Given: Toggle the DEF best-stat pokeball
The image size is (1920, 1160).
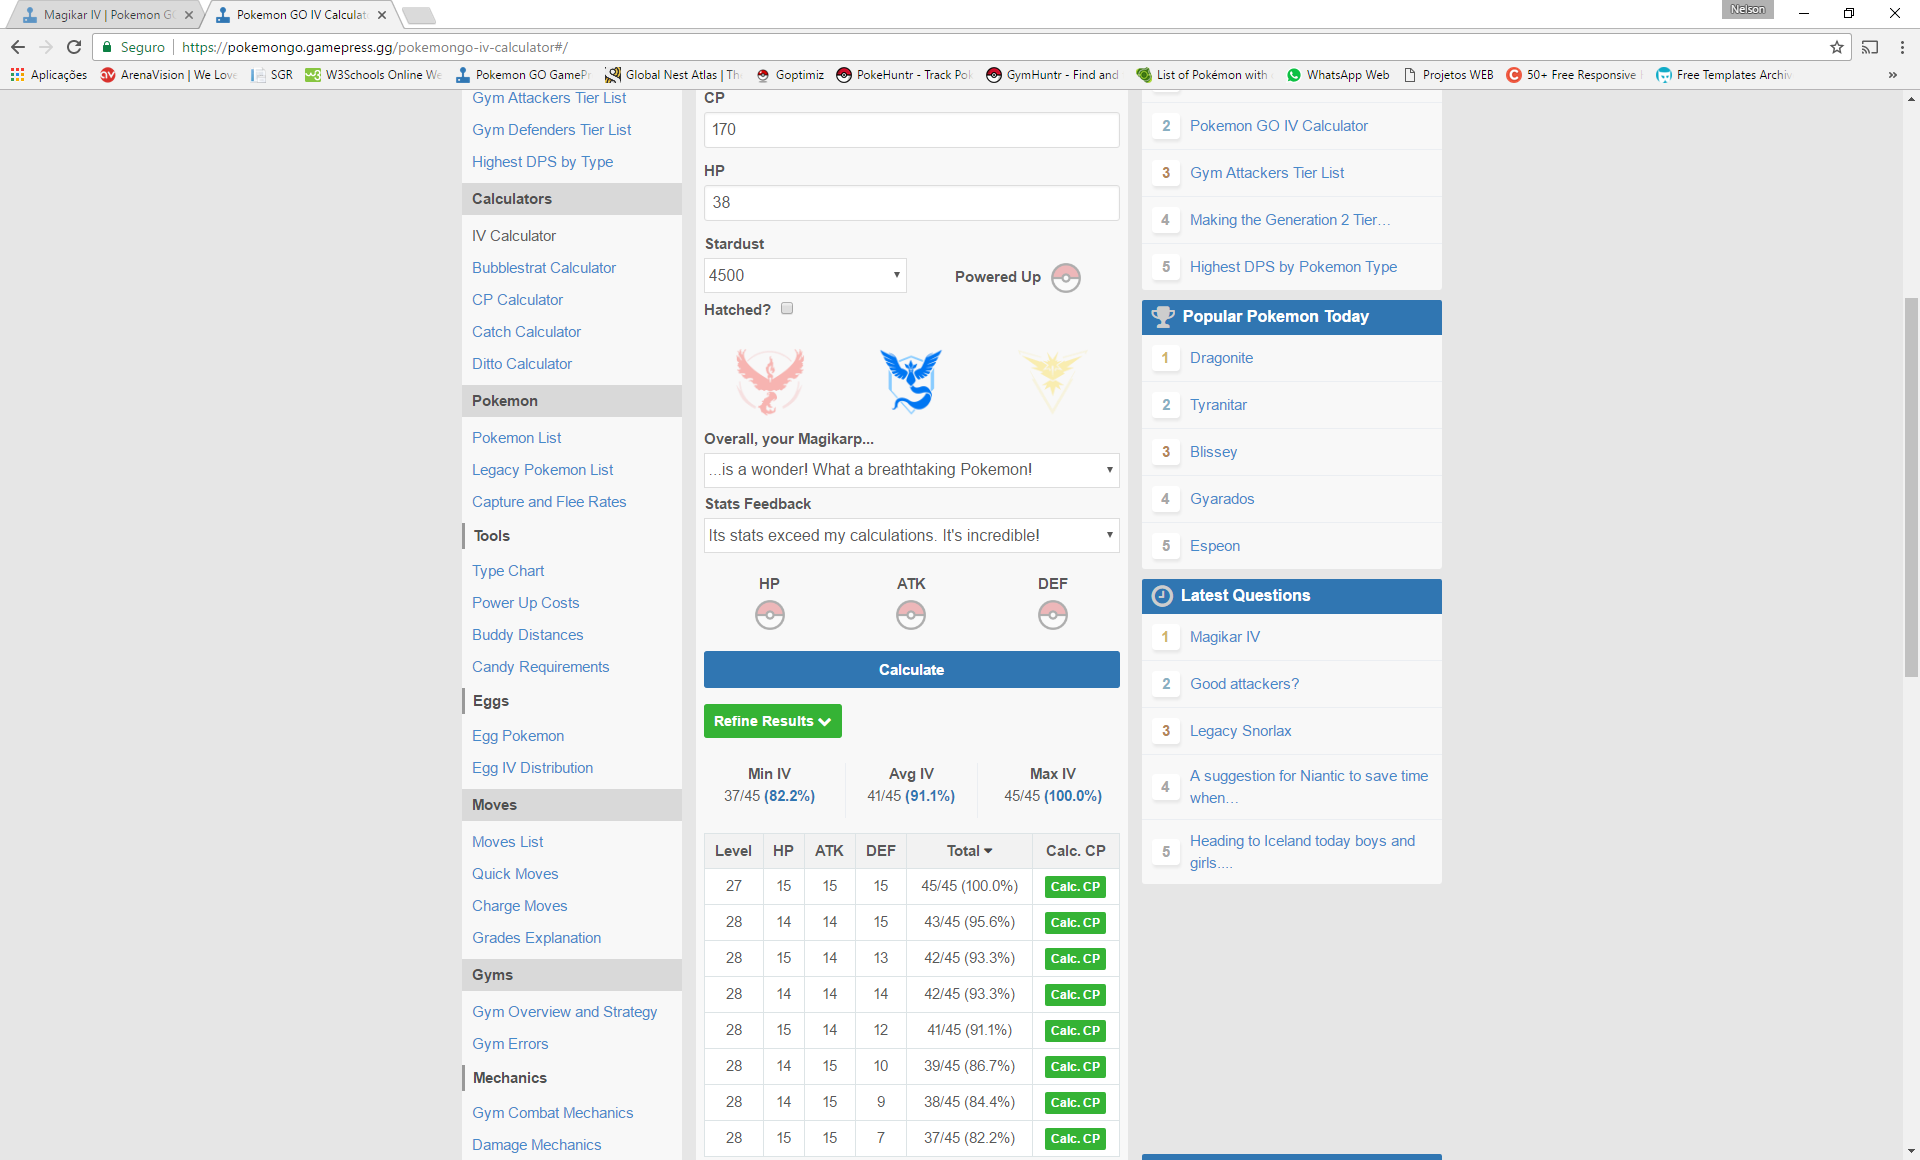Looking at the screenshot, I should [1053, 614].
